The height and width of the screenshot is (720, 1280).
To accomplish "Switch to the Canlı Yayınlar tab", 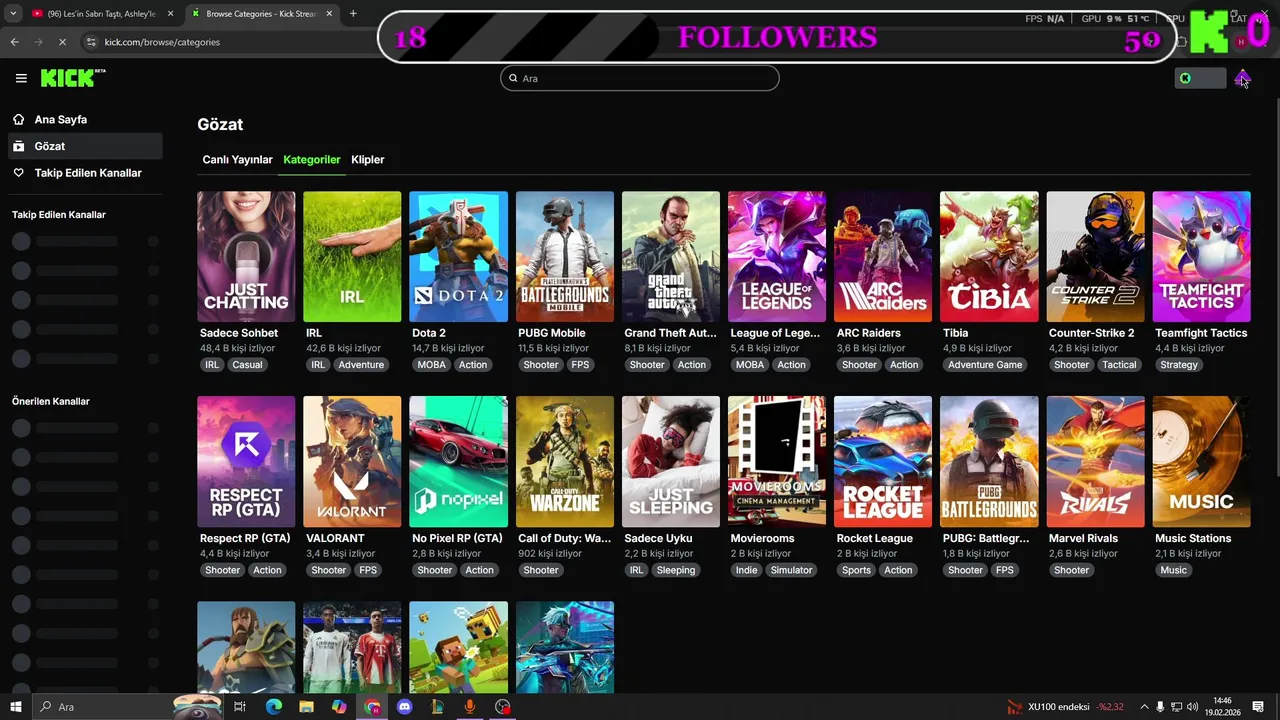I will point(237,160).
